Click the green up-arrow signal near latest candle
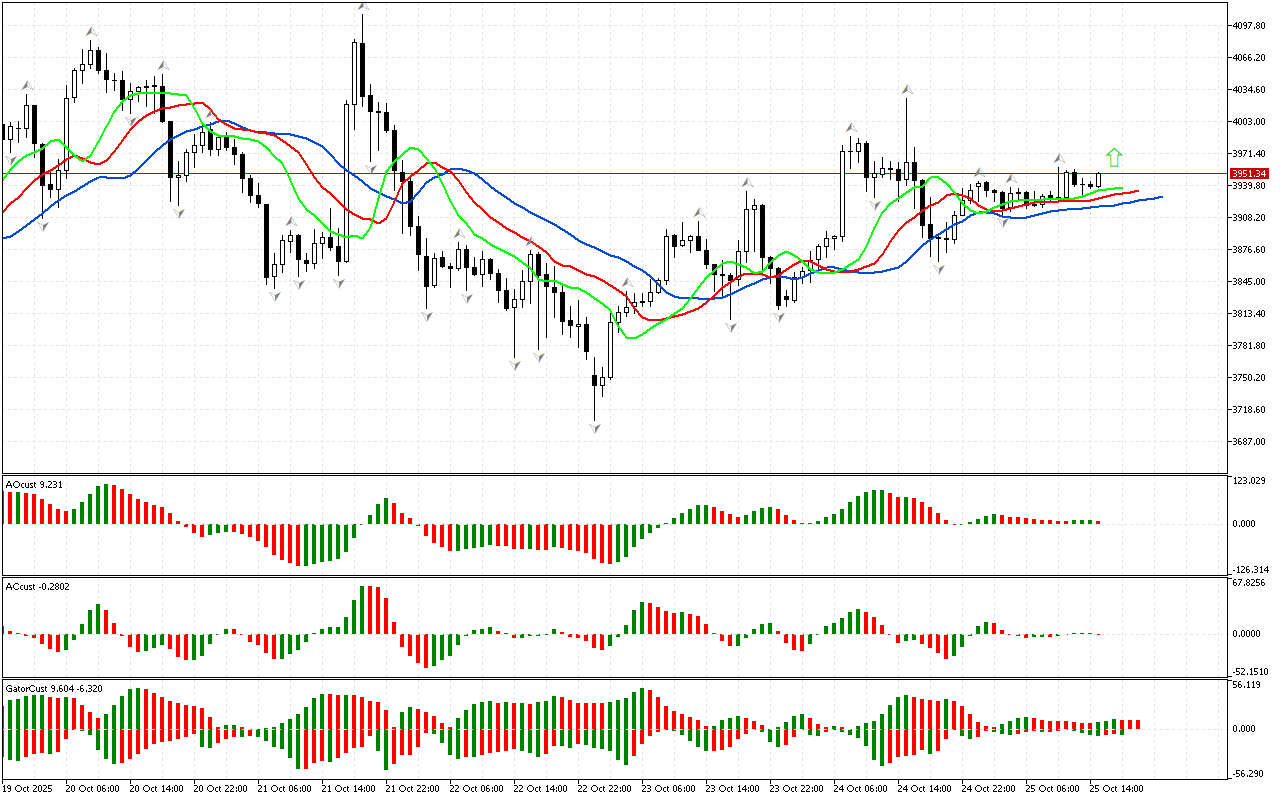The width and height of the screenshot is (1280, 800). pyautogui.click(x=1114, y=157)
